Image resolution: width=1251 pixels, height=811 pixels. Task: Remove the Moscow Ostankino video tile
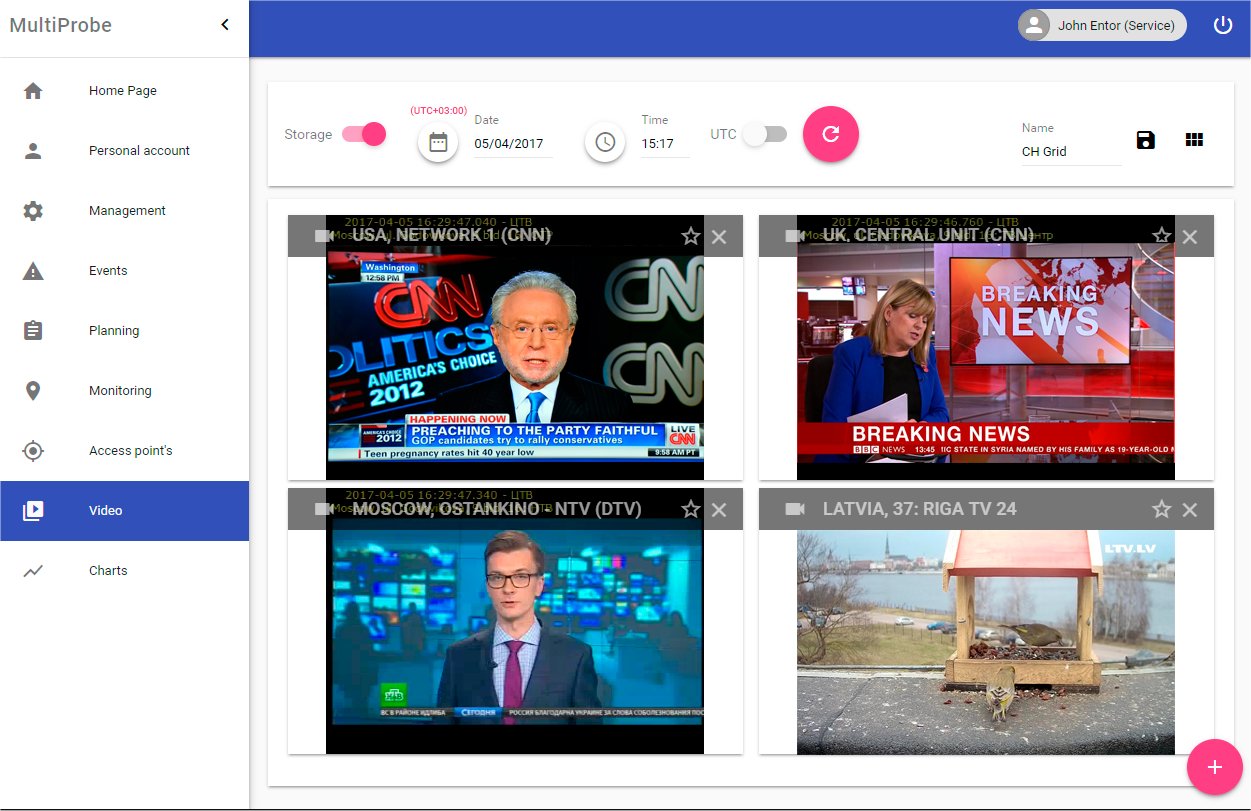(x=718, y=510)
